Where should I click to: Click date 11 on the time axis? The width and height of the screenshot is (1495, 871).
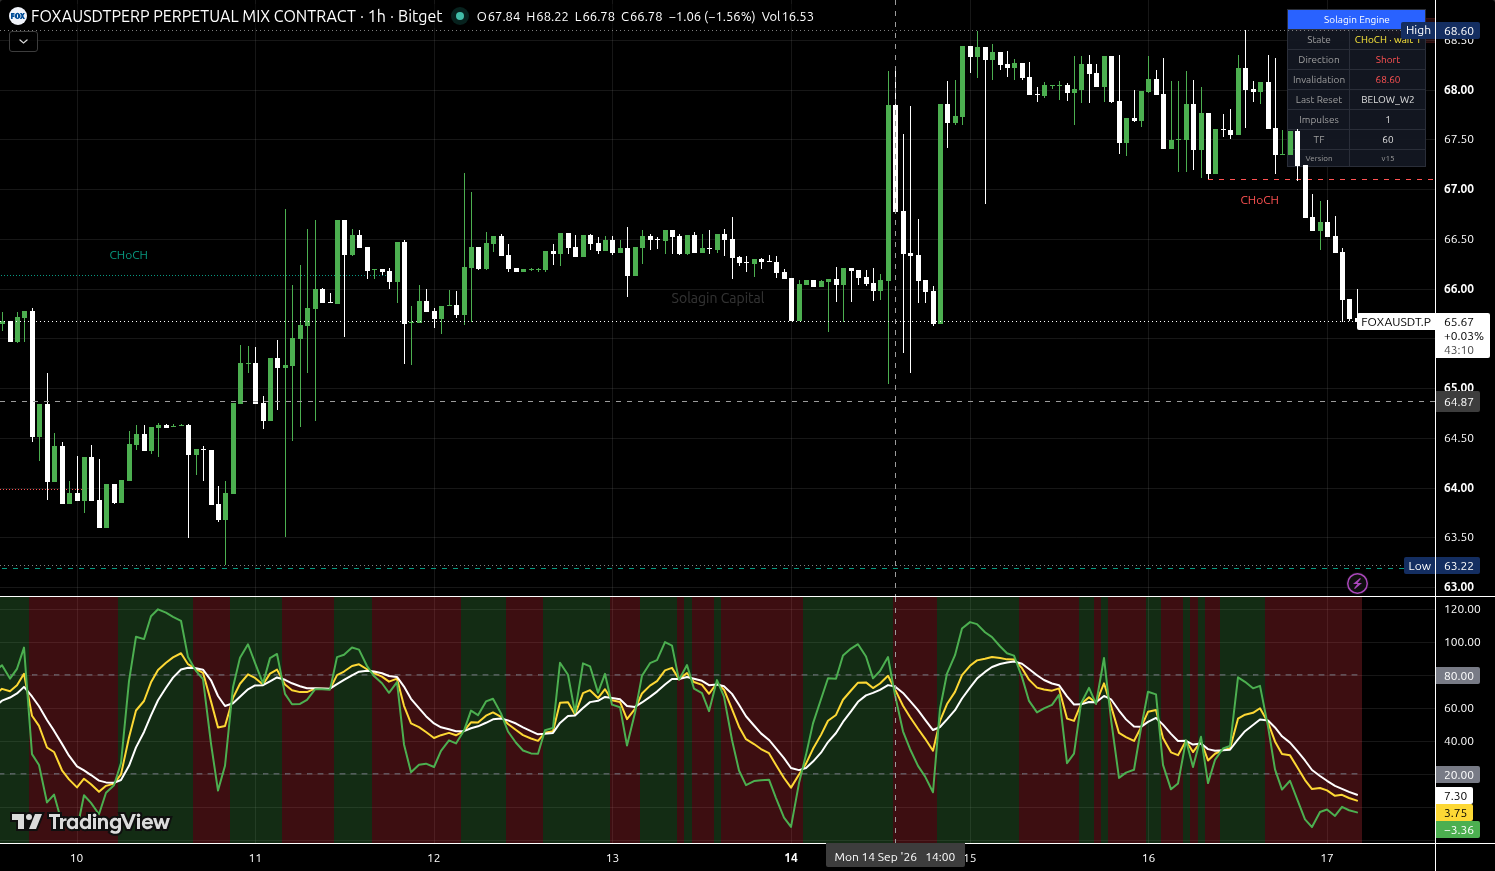[x=255, y=858]
